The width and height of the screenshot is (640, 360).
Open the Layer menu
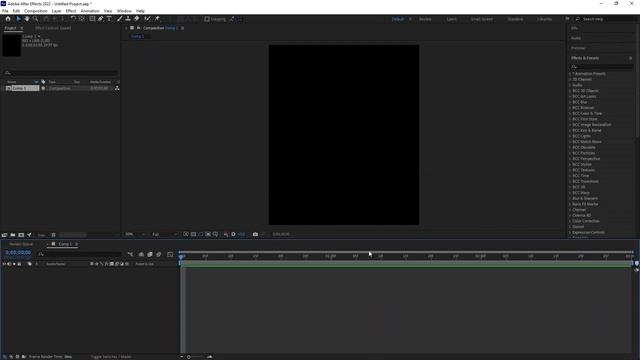pyautogui.click(x=56, y=11)
